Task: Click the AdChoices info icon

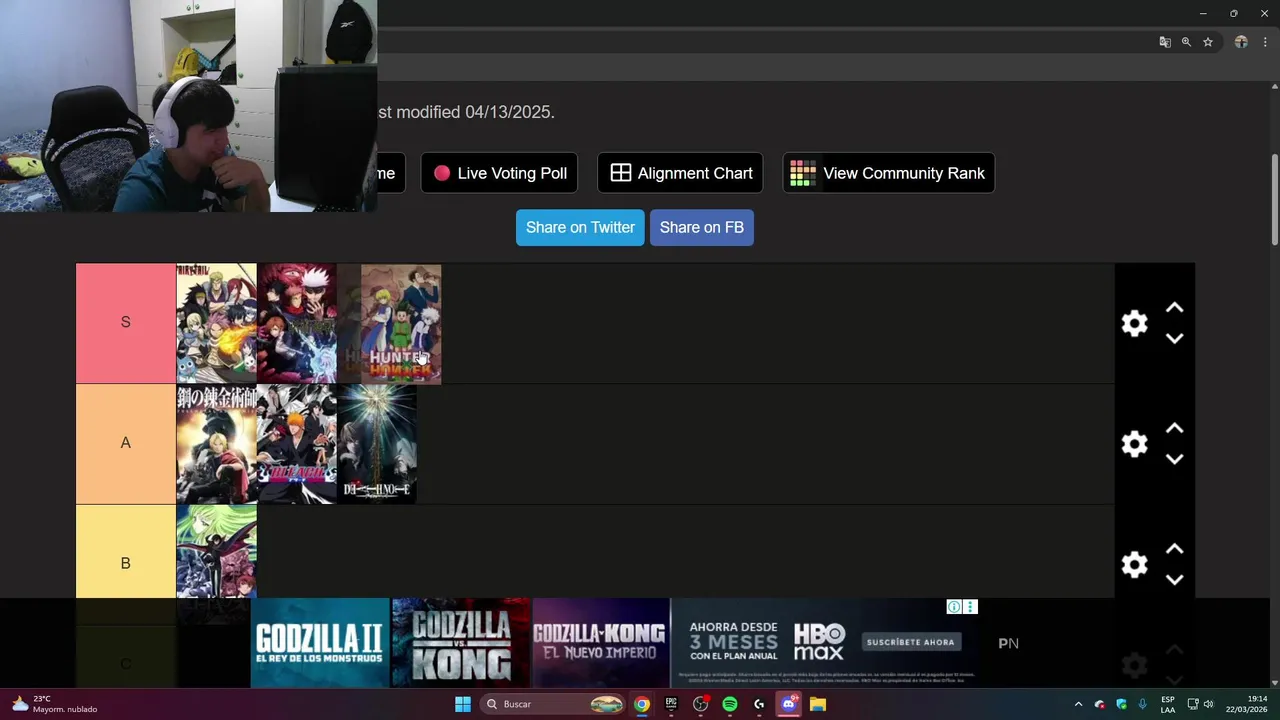Action: [954, 607]
